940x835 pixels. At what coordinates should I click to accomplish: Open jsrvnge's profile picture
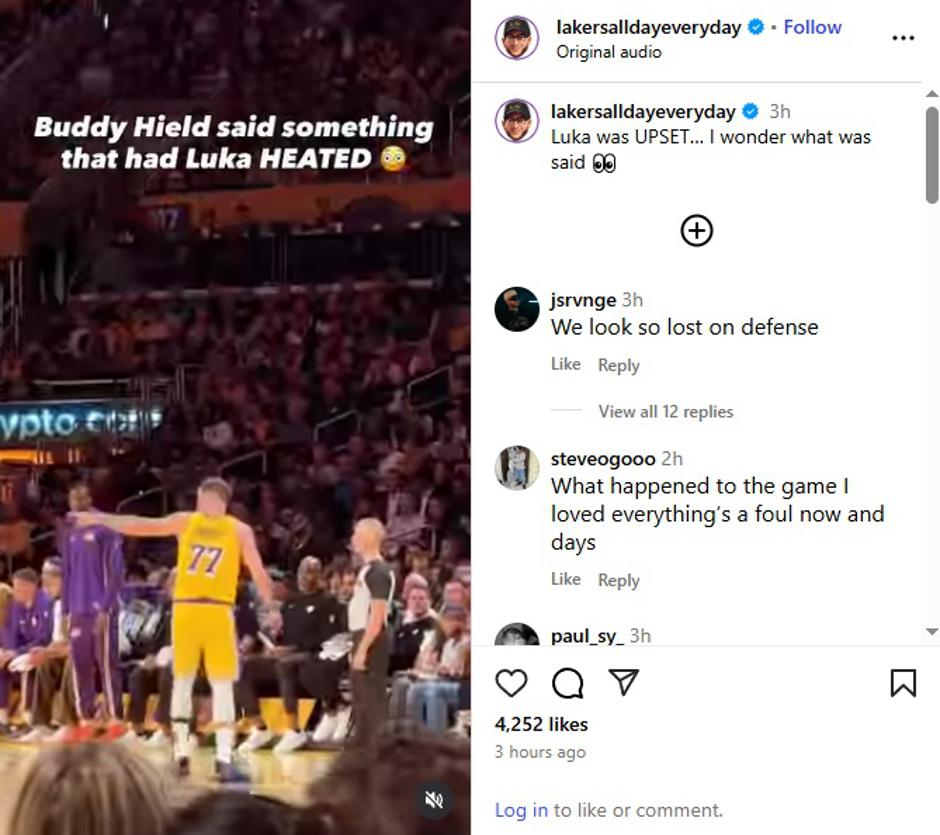[x=517, y=309]
